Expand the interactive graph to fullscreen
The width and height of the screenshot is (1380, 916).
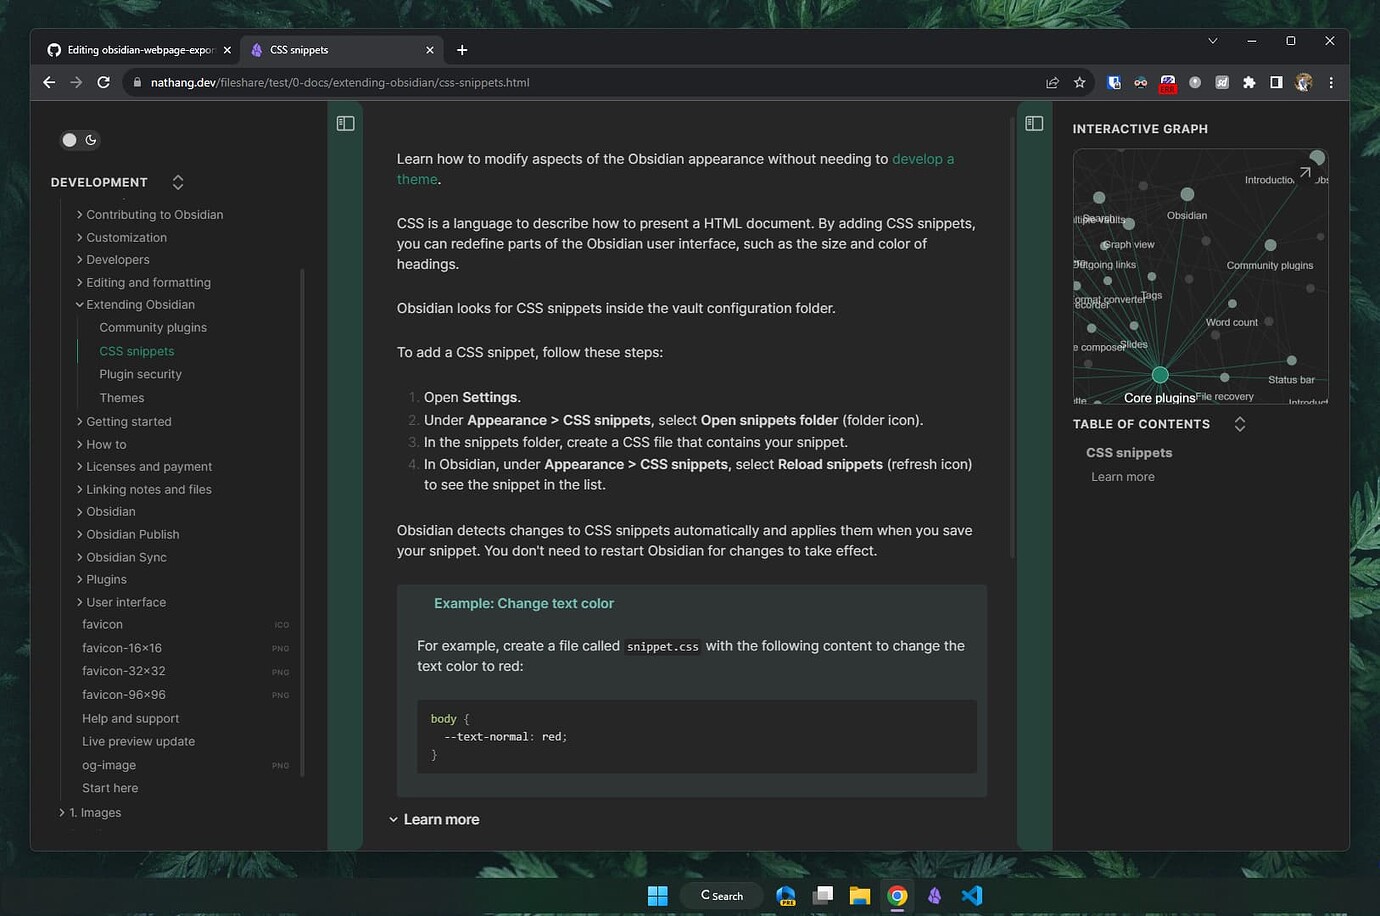click(1307, 172)
